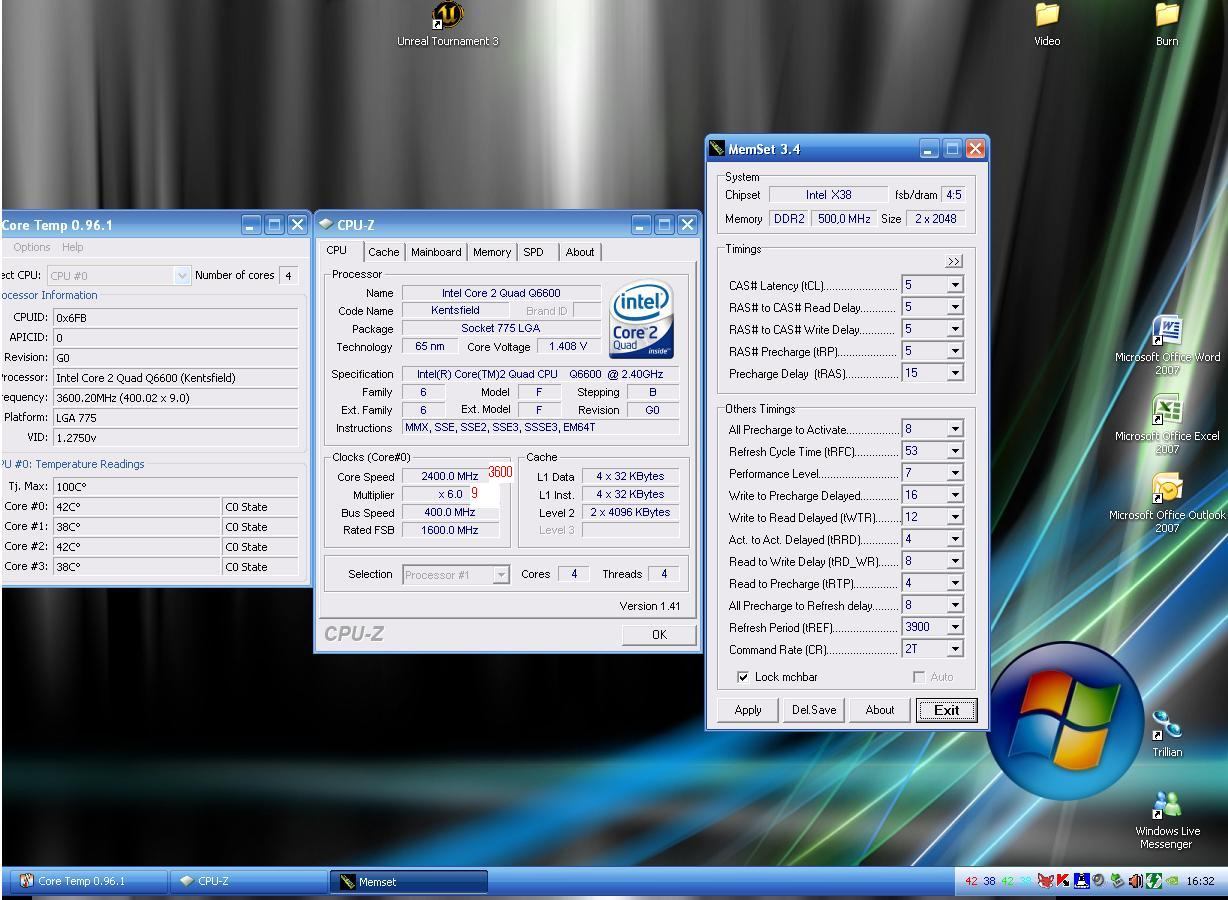Click Del.Save button in MemSet
Image resolution: width=1228 pixels, height=900 pixels.
click(814, 710)
